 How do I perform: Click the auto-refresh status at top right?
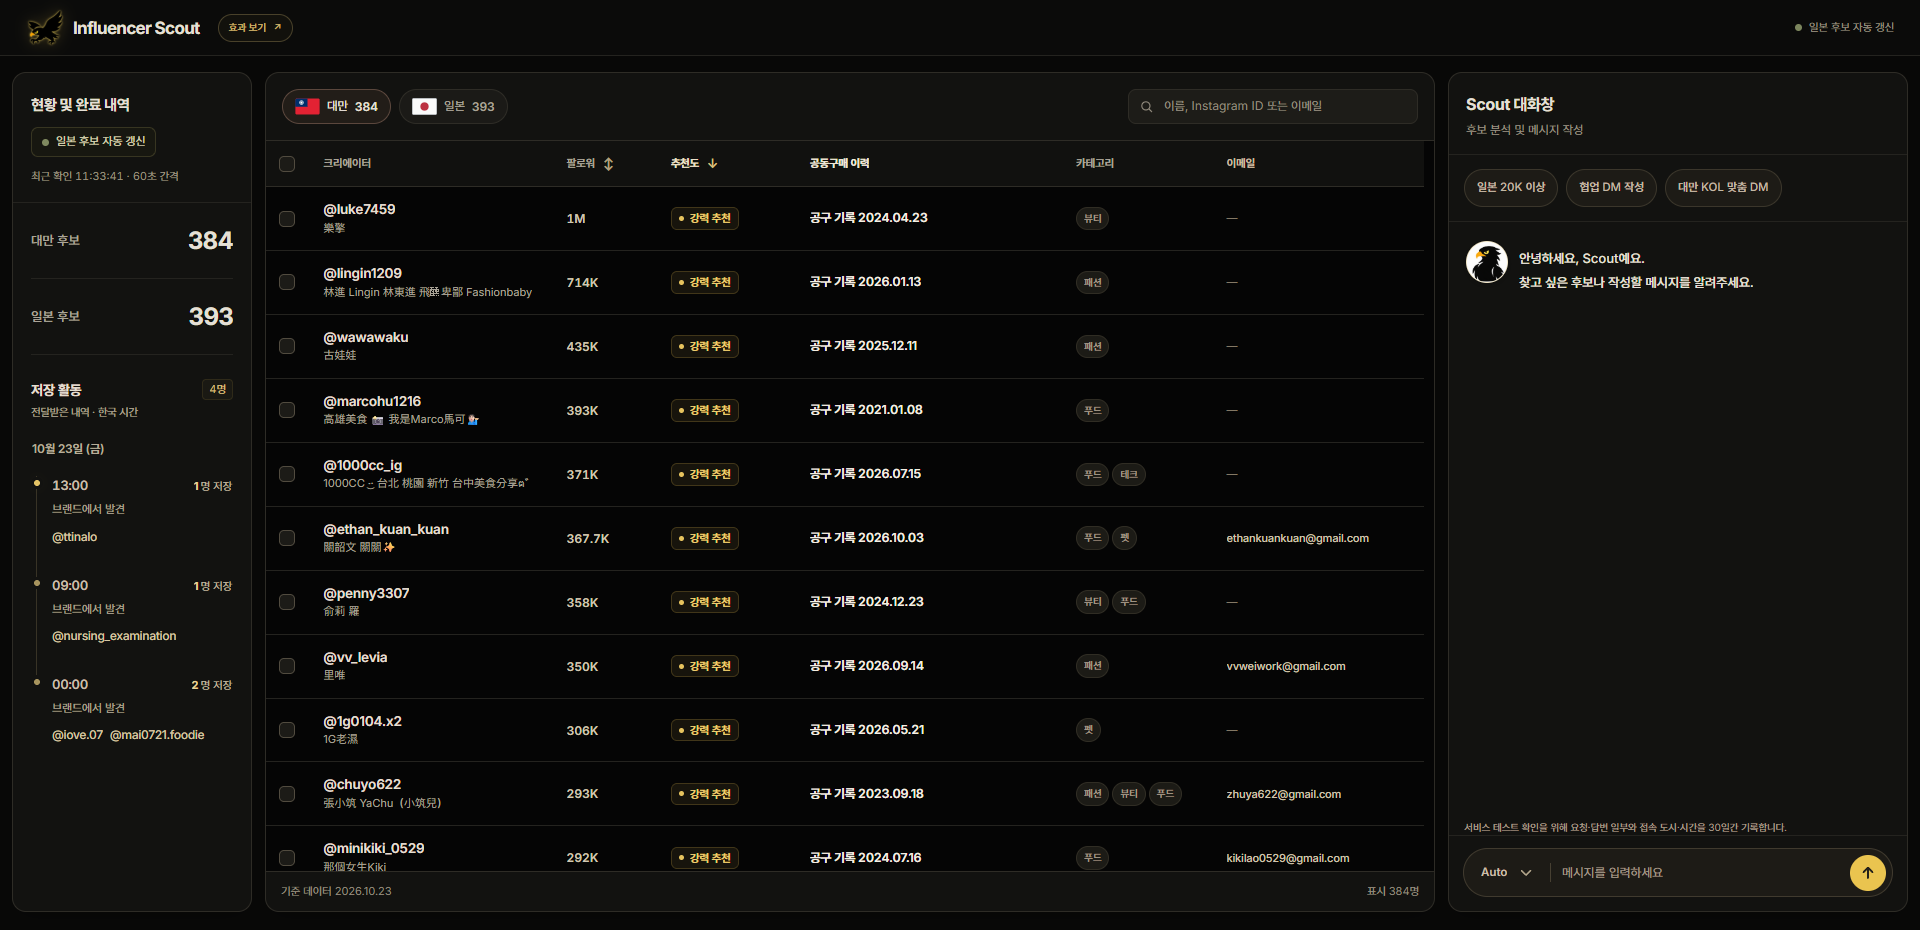click(x=1844, y=27)
